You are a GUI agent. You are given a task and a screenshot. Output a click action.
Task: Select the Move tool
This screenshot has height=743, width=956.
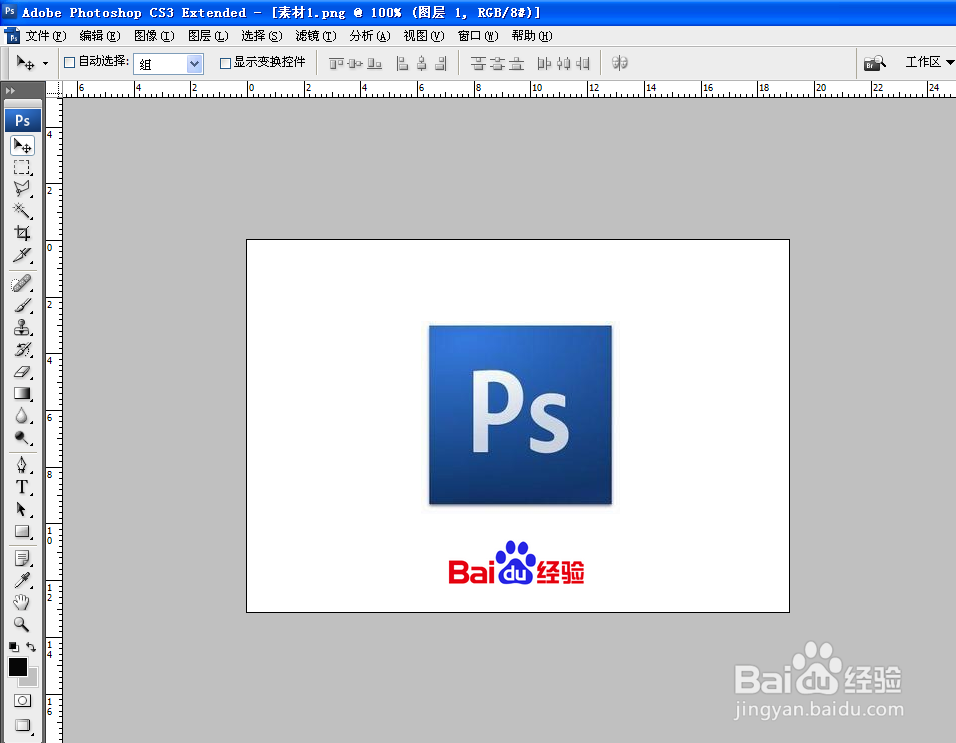tap(22, 146)
